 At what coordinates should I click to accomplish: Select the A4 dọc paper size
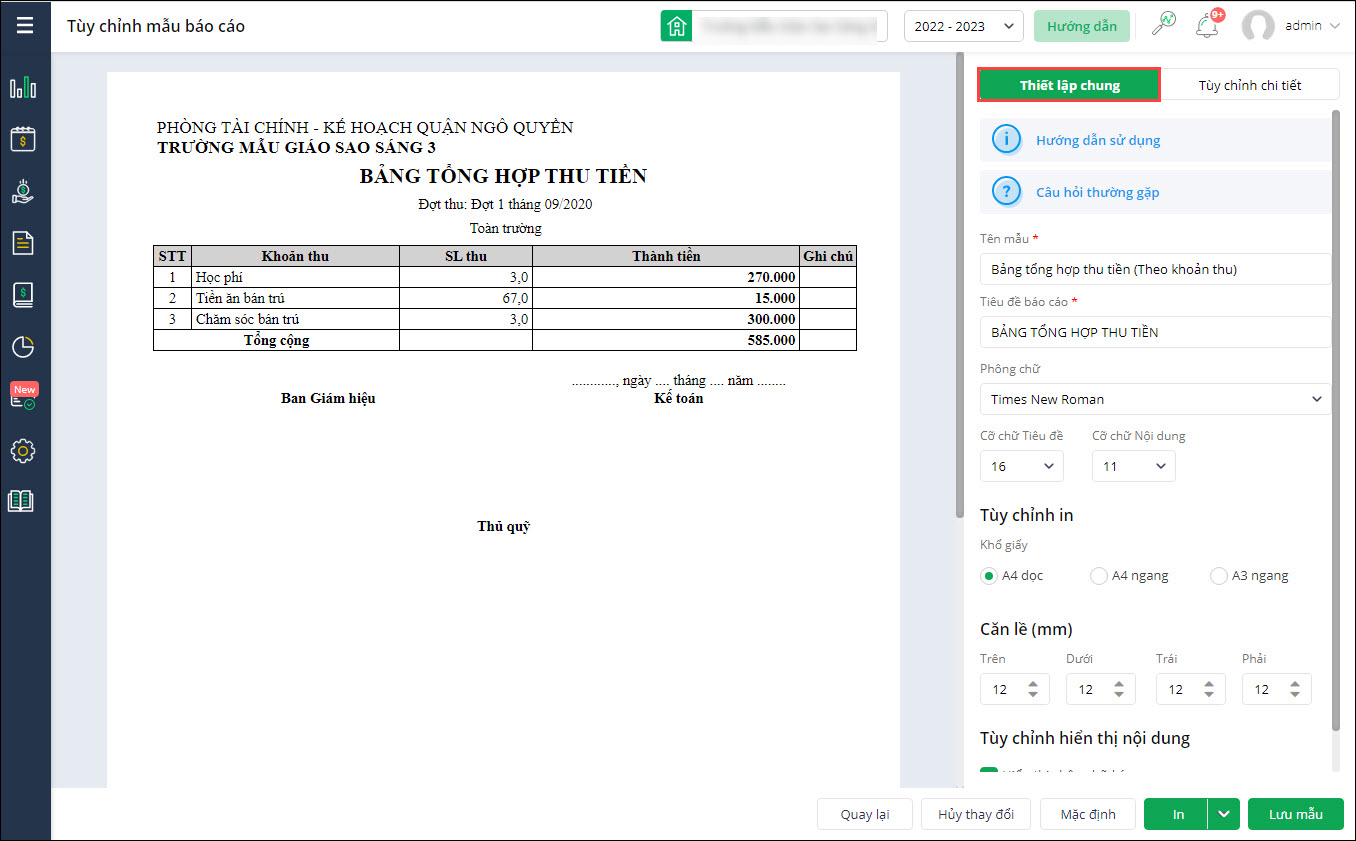[989, 576]
